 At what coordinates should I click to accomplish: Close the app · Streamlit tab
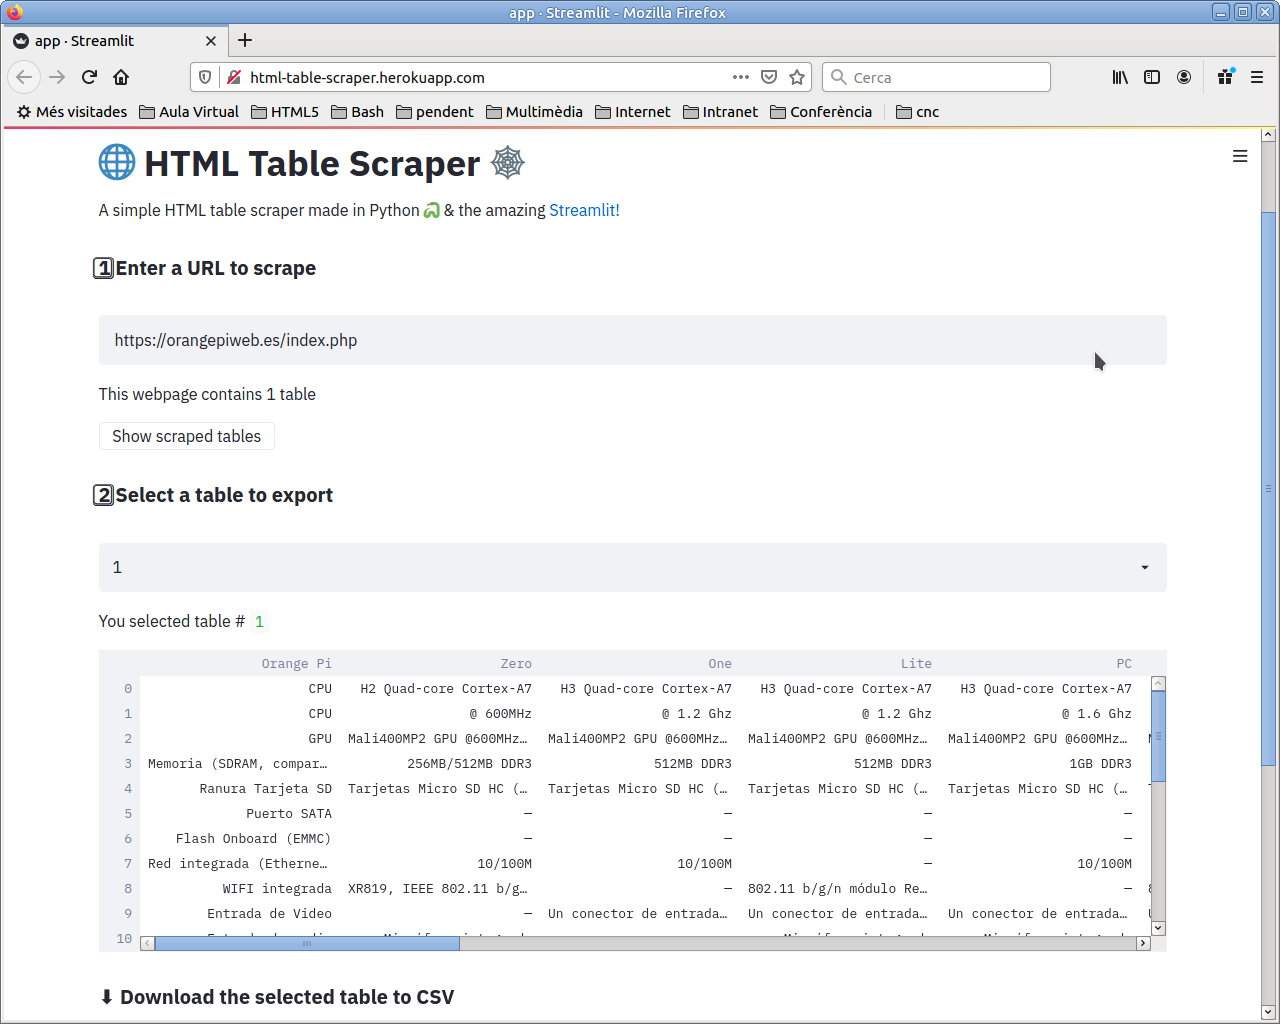(x=211, y=41)
